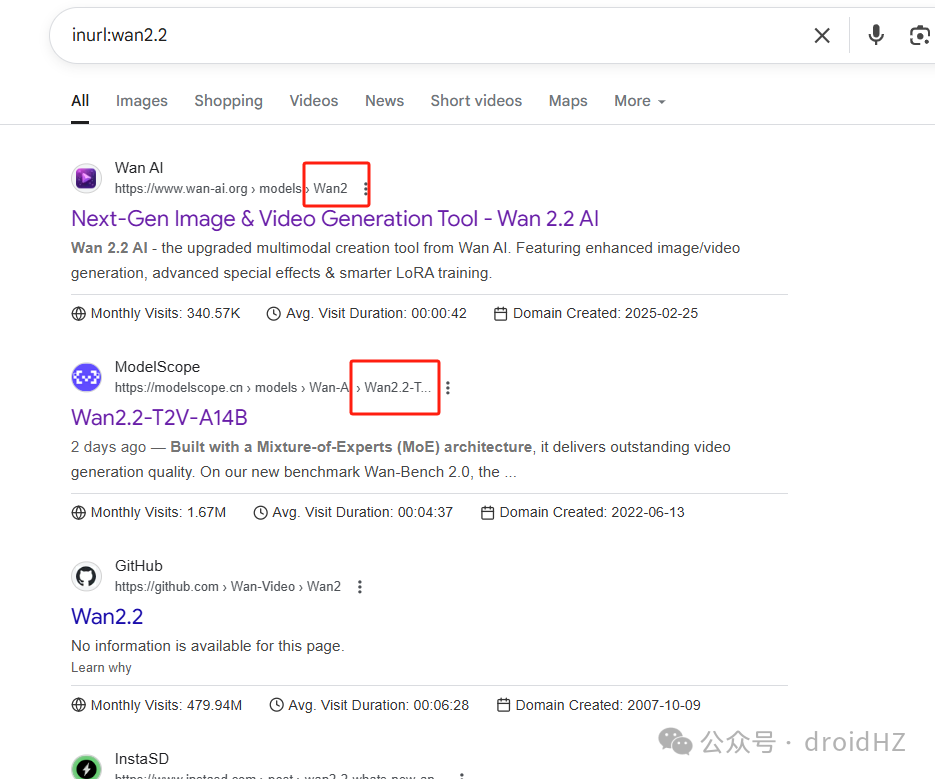Open the three-dot menu beside Wan AI result
This screenshot has width=935, height=779.
(366, 188)
